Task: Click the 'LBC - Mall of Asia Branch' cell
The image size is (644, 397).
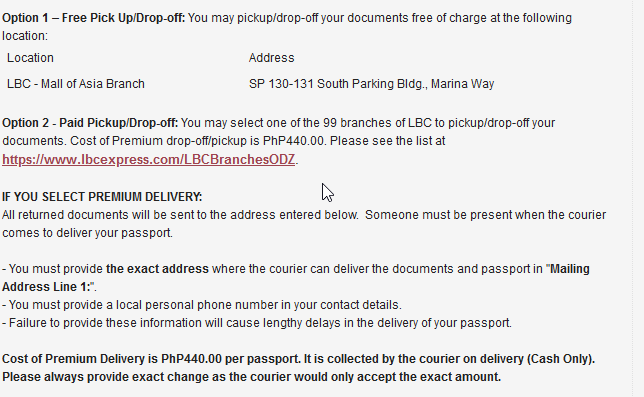Action: 76,84
